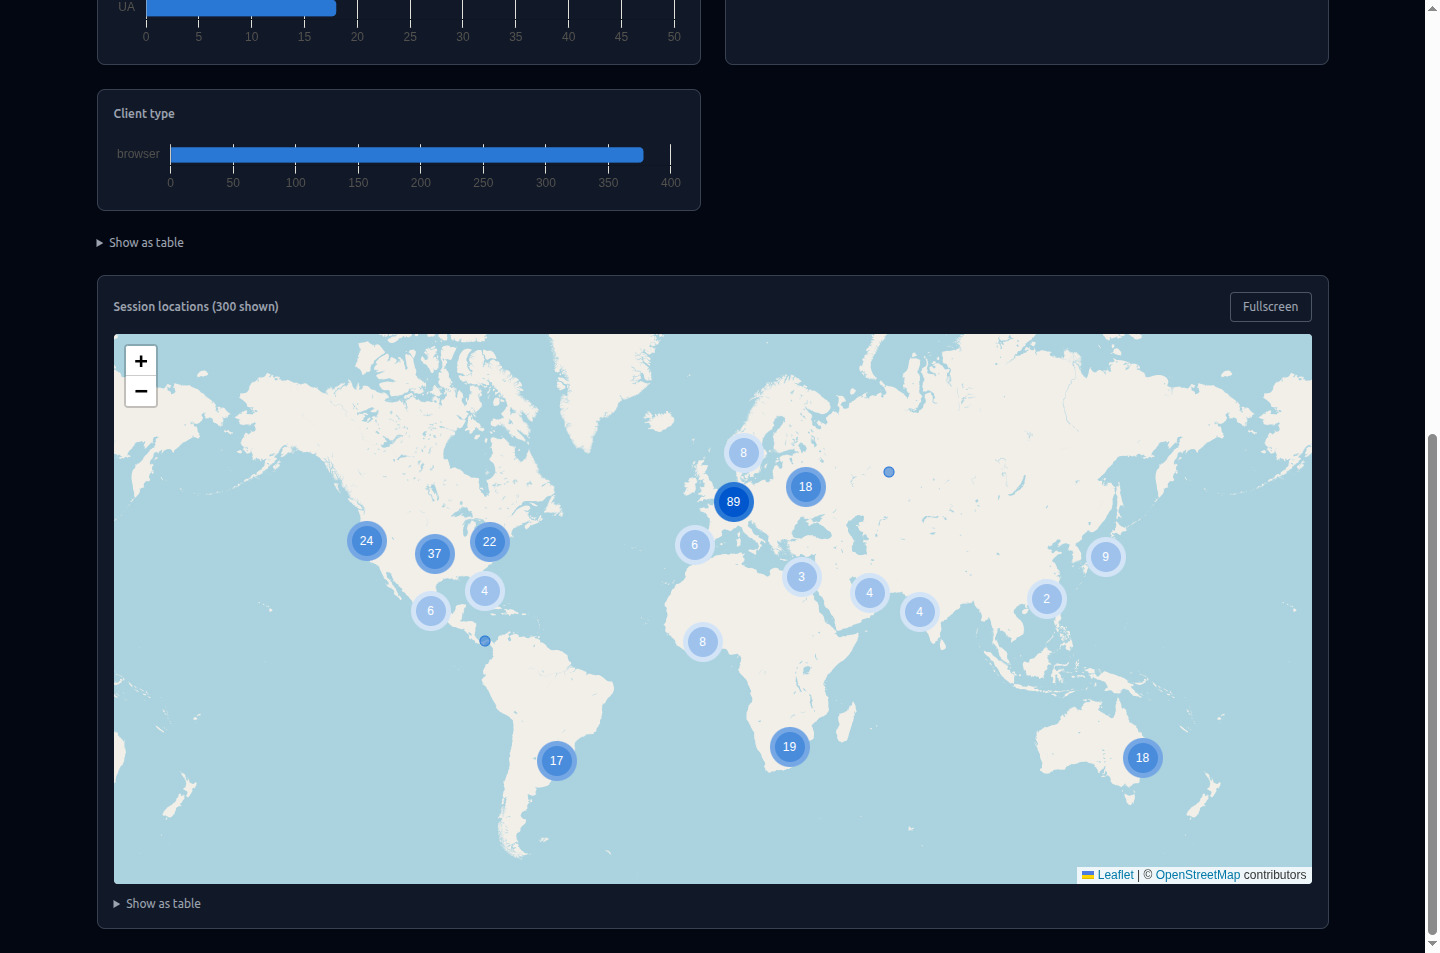Click the scrollbar down arrow
This screenshot has width=1440, height=953.
coord(1432,945)
